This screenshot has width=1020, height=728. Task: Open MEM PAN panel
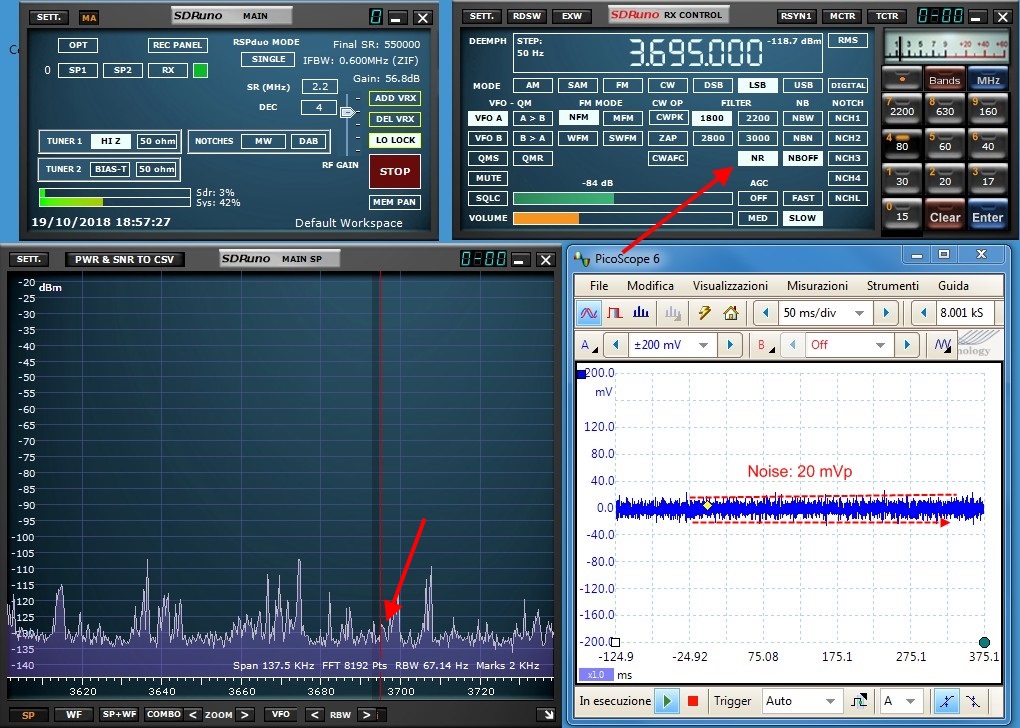pos(395,202)
